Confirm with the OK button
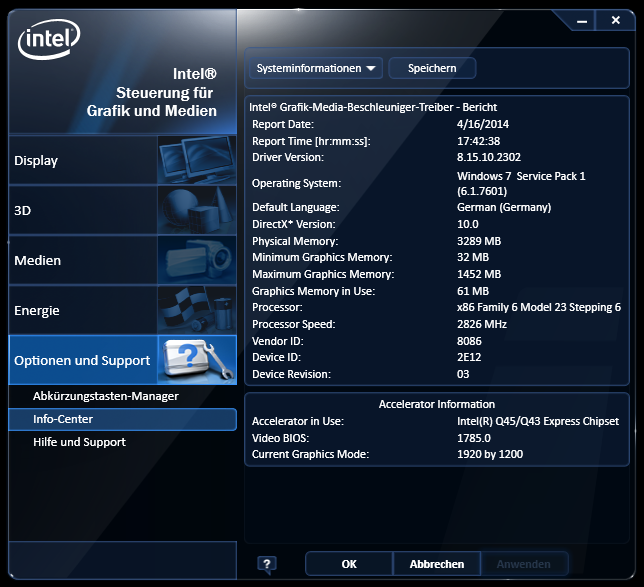This screenshot has height=587, width=644. point(349,564)
